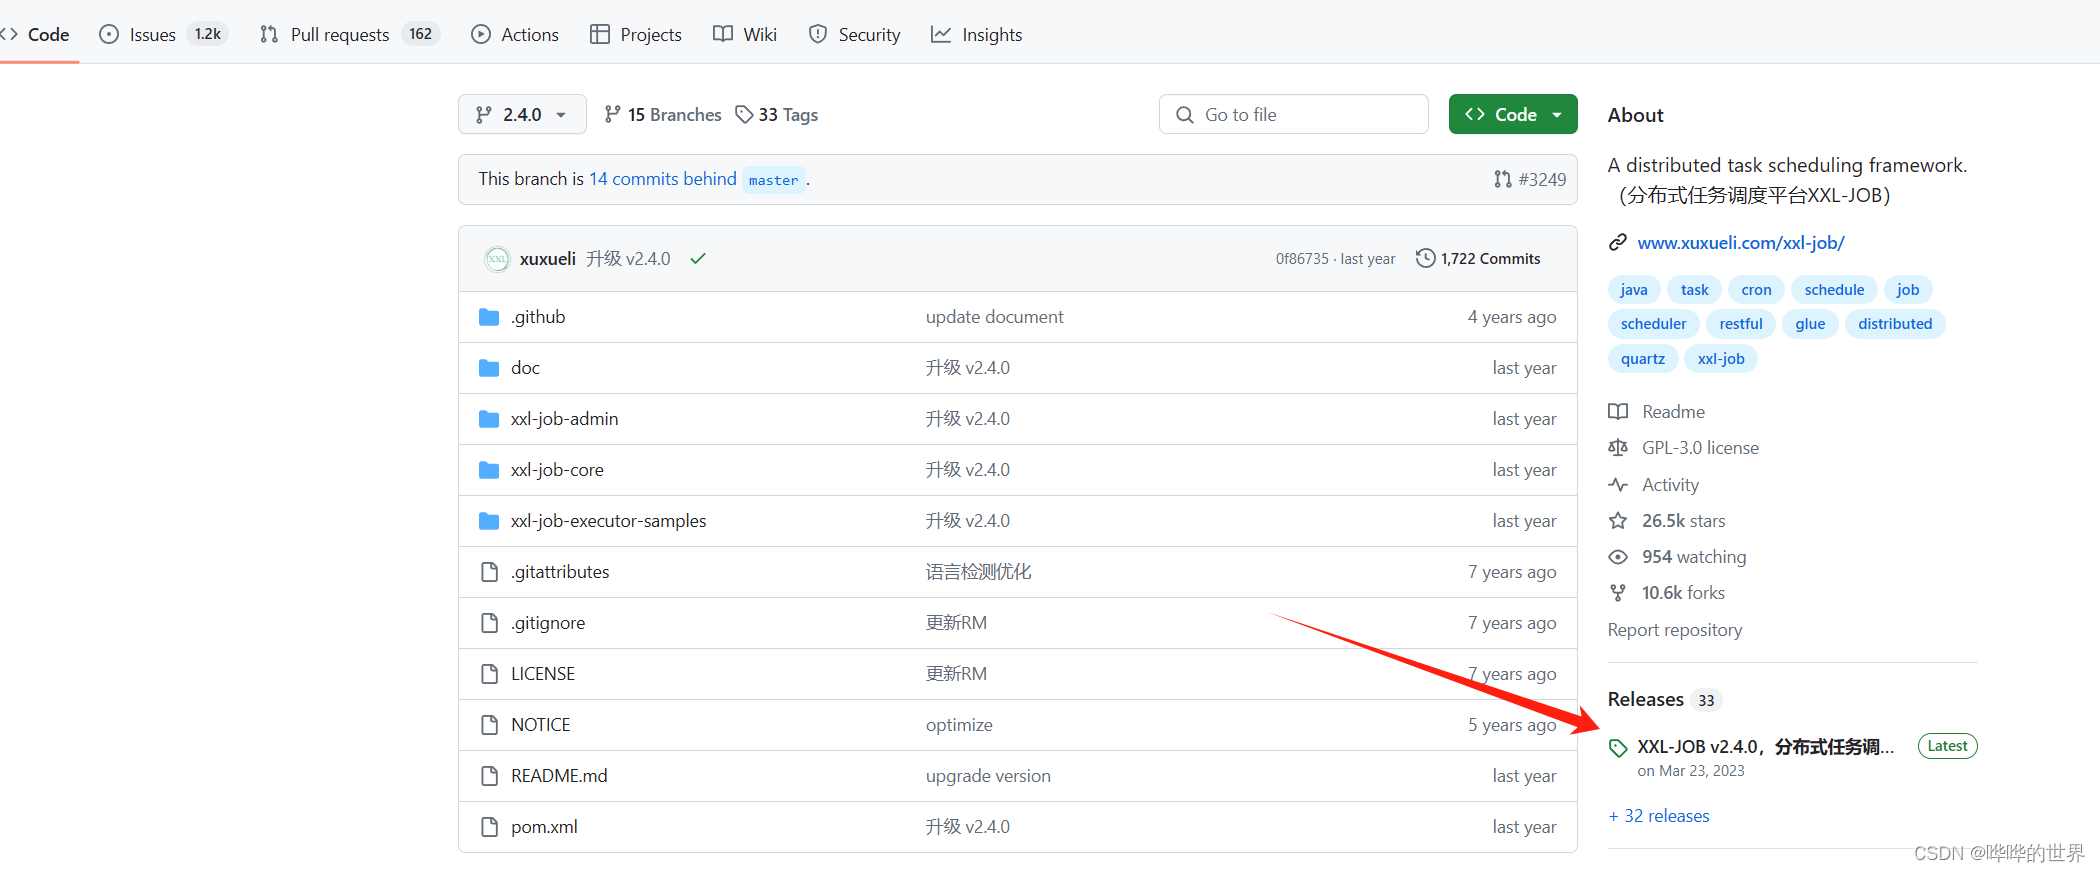
Task: Click the xuxueli avatar icon
Action: click(x=497, y=258)
